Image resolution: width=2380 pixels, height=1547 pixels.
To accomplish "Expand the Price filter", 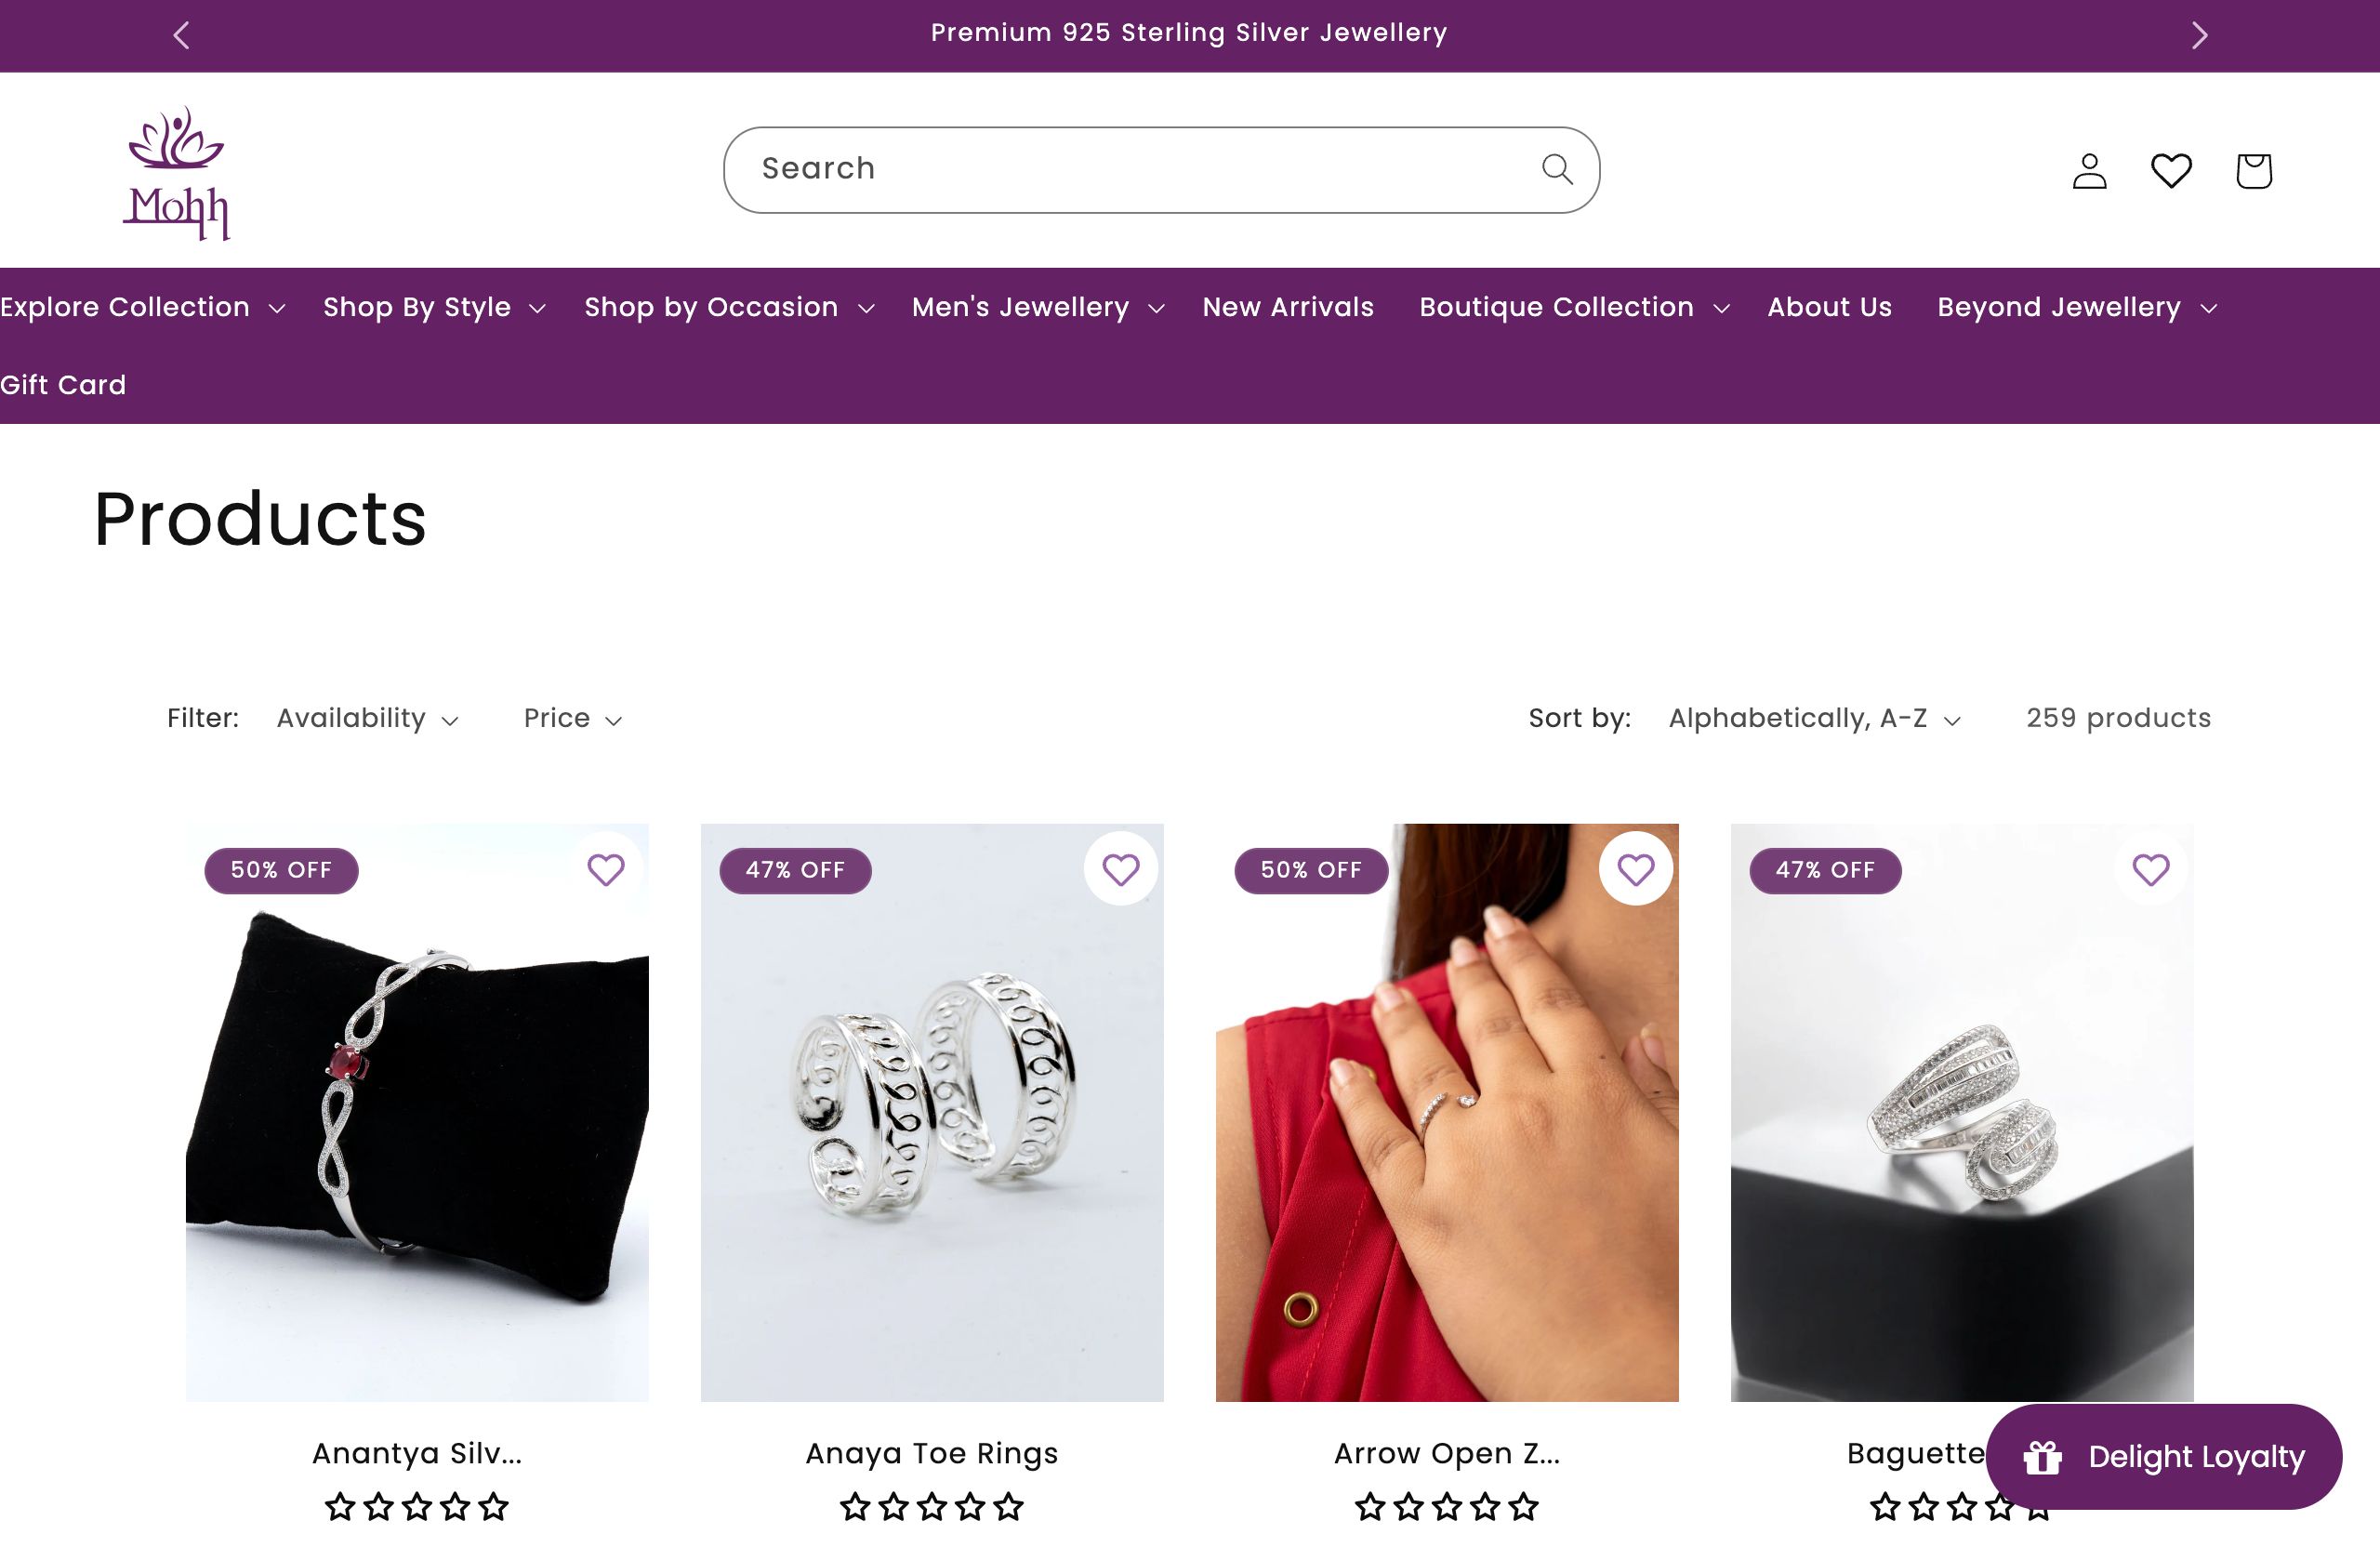I will pos(571,718).
